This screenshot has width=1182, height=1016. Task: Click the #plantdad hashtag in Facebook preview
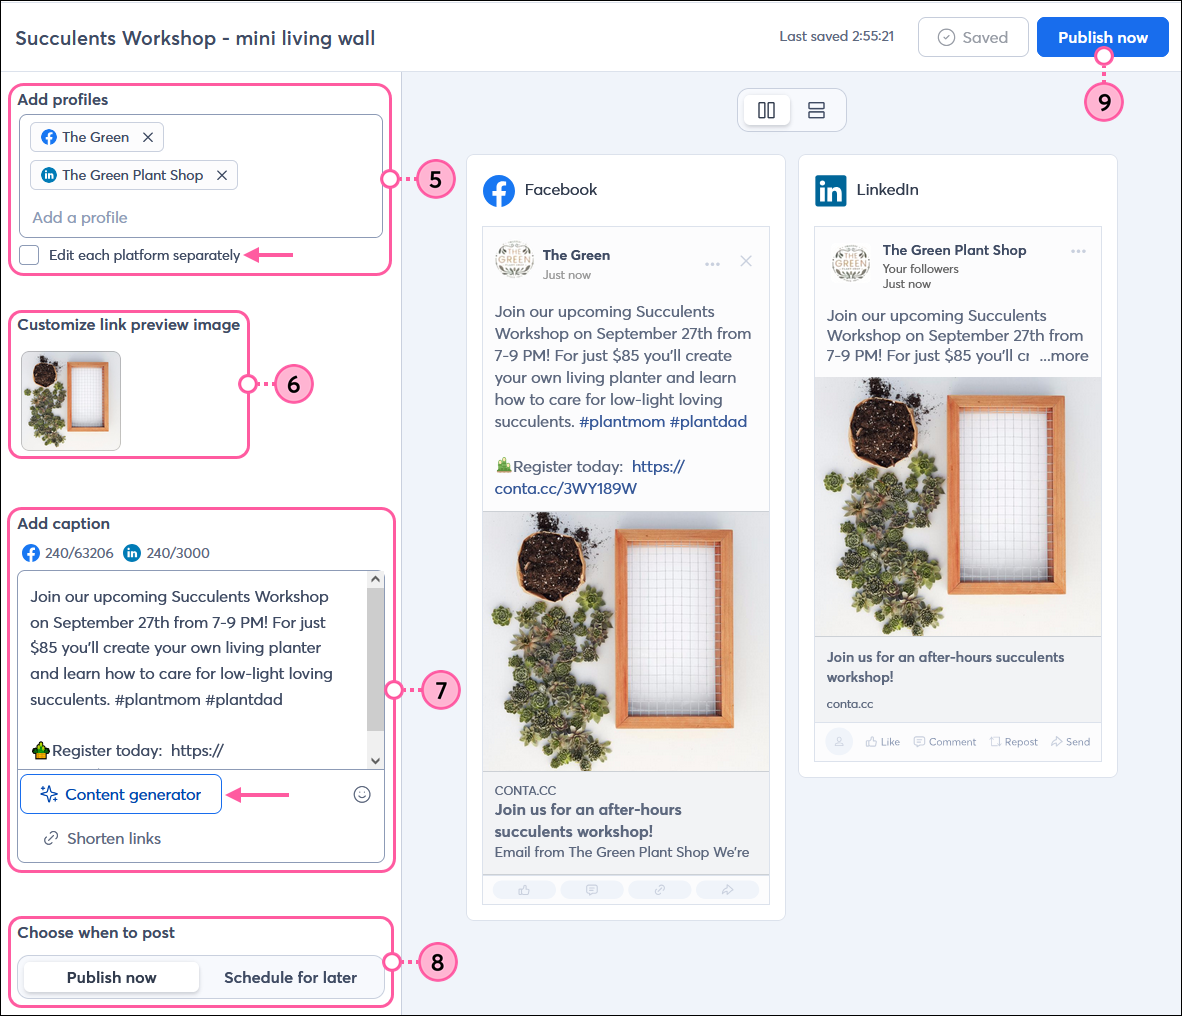[708, 421]
